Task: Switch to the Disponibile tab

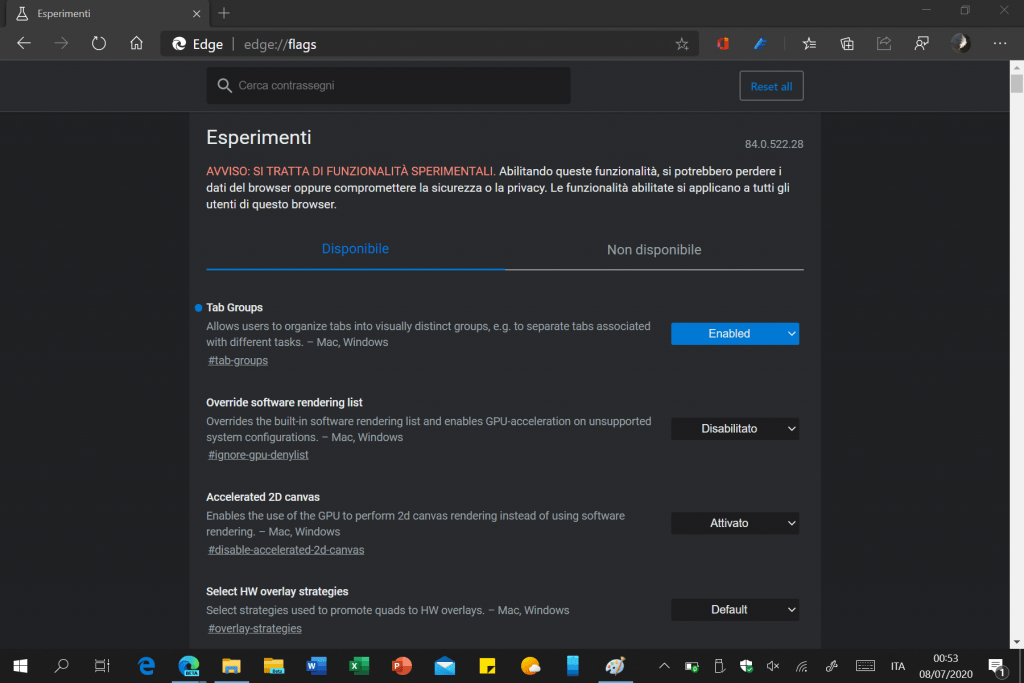Action: [x=355, y=249]
